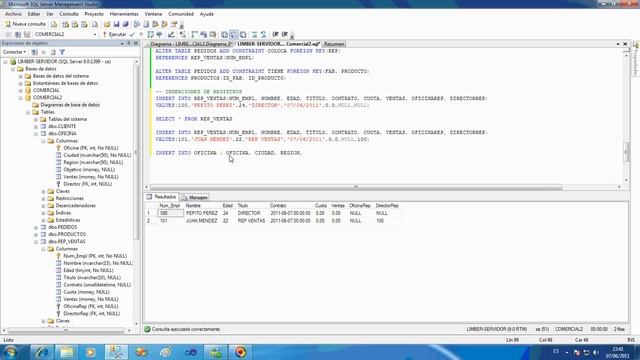Open the Herramientas menu
The image size is (640, 360).
124,14
